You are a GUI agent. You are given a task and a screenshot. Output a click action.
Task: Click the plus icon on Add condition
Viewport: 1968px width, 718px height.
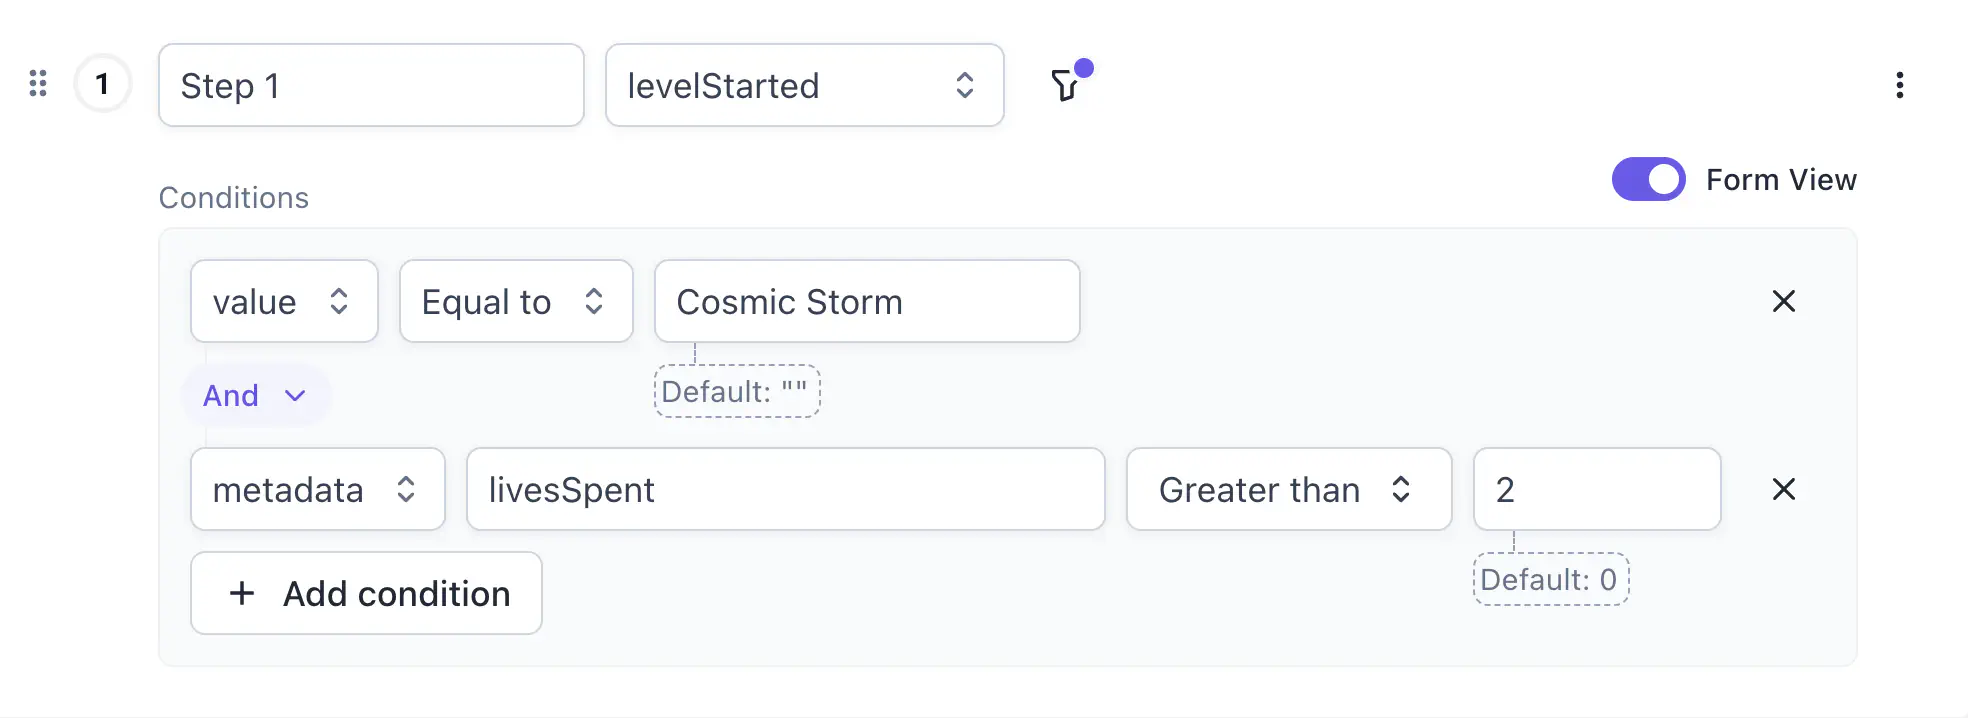[x=241, y=593]
